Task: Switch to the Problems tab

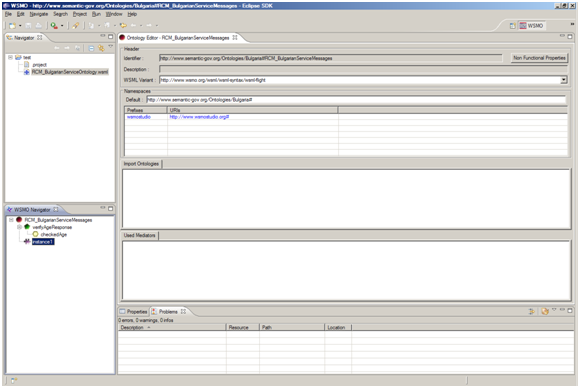Action: pyautogui.click(x=168, y=312)
